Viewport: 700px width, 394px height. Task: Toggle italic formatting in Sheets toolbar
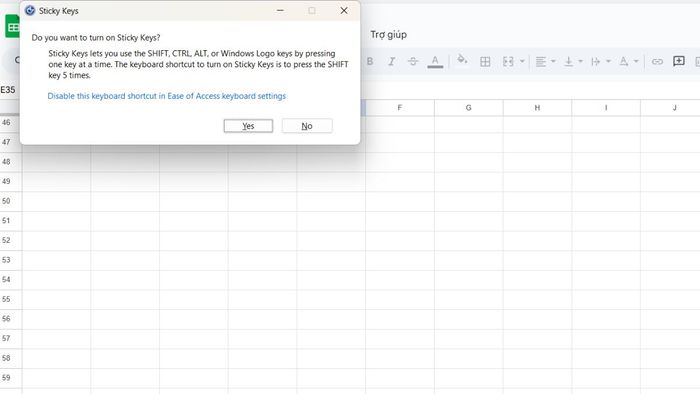click(392, 61)
